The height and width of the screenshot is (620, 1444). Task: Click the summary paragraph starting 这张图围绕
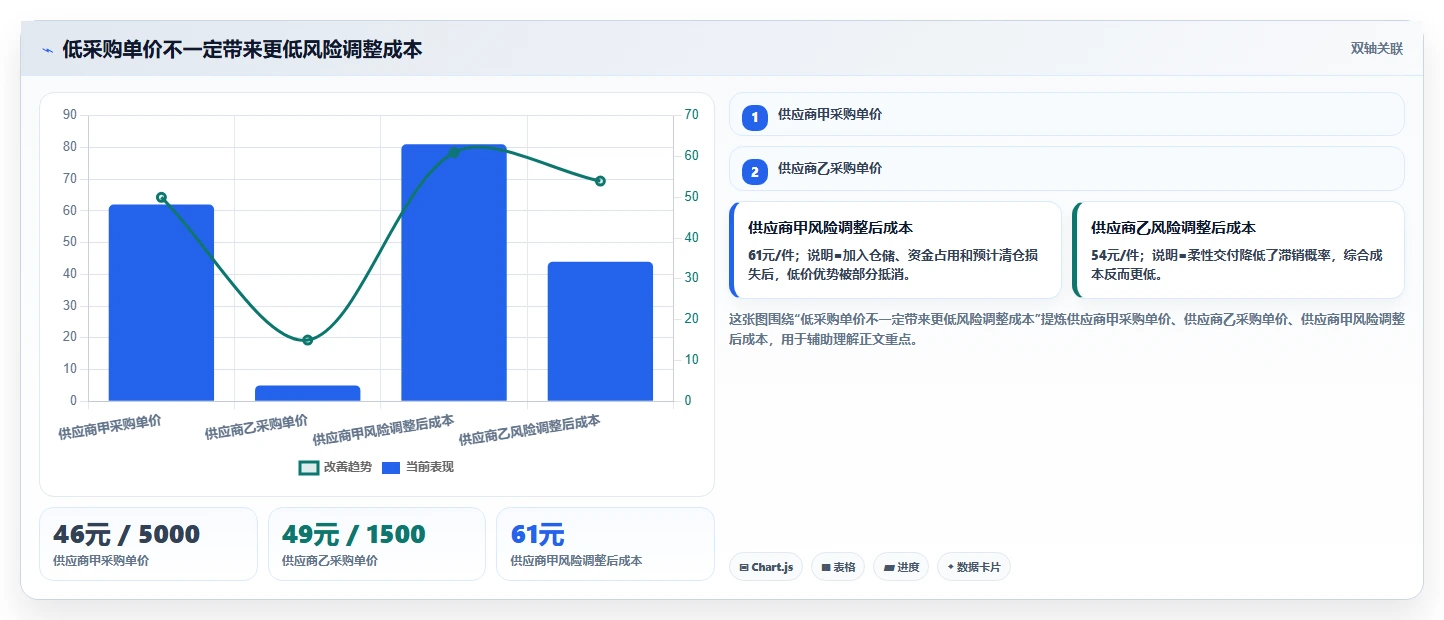tap(1066, 329)
